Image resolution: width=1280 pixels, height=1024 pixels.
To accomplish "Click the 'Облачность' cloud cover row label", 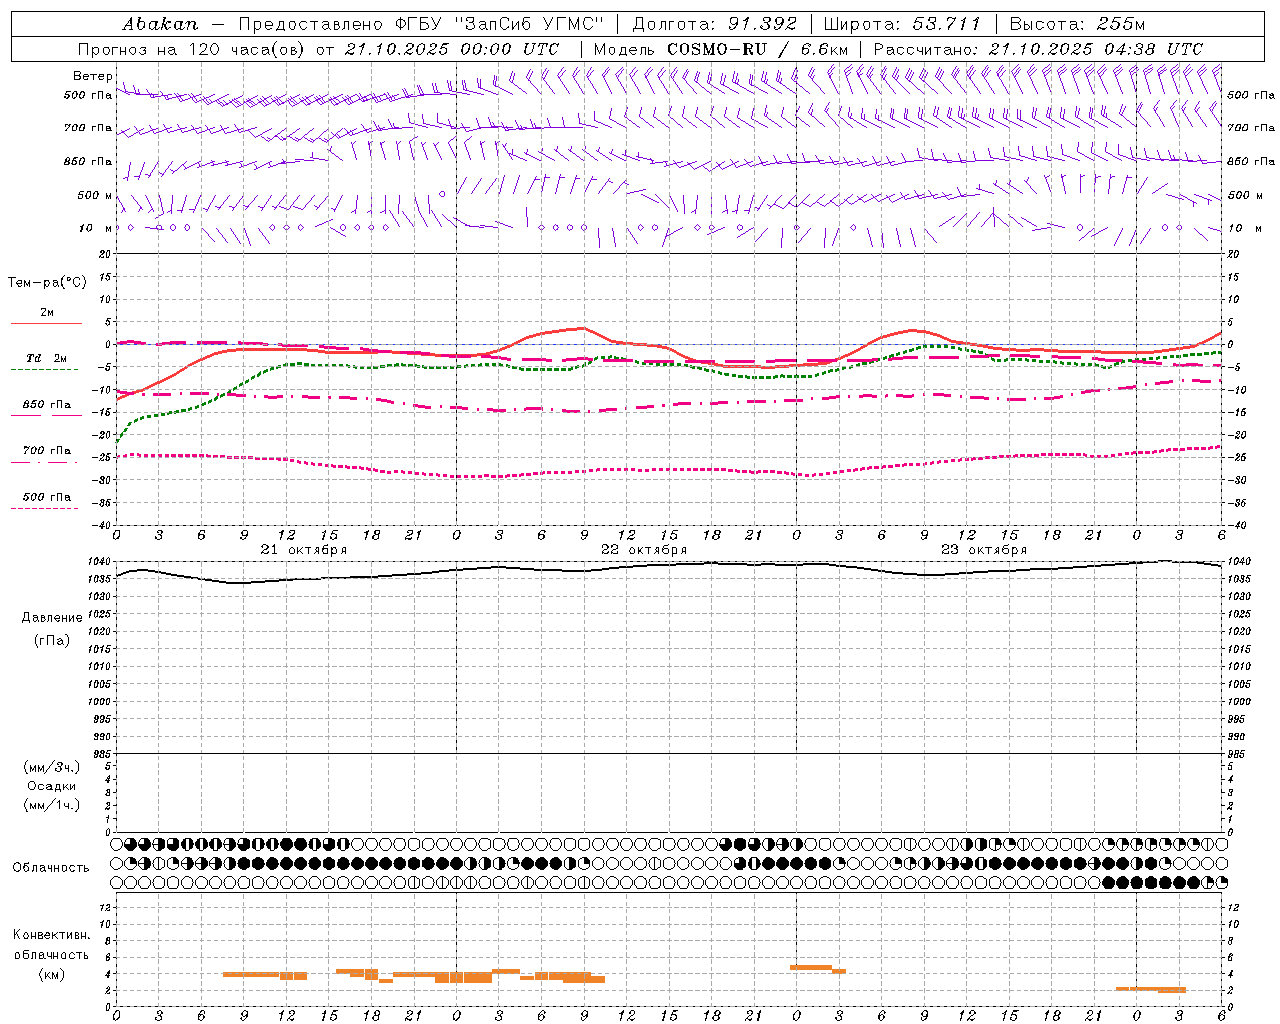I will point(51,867).
